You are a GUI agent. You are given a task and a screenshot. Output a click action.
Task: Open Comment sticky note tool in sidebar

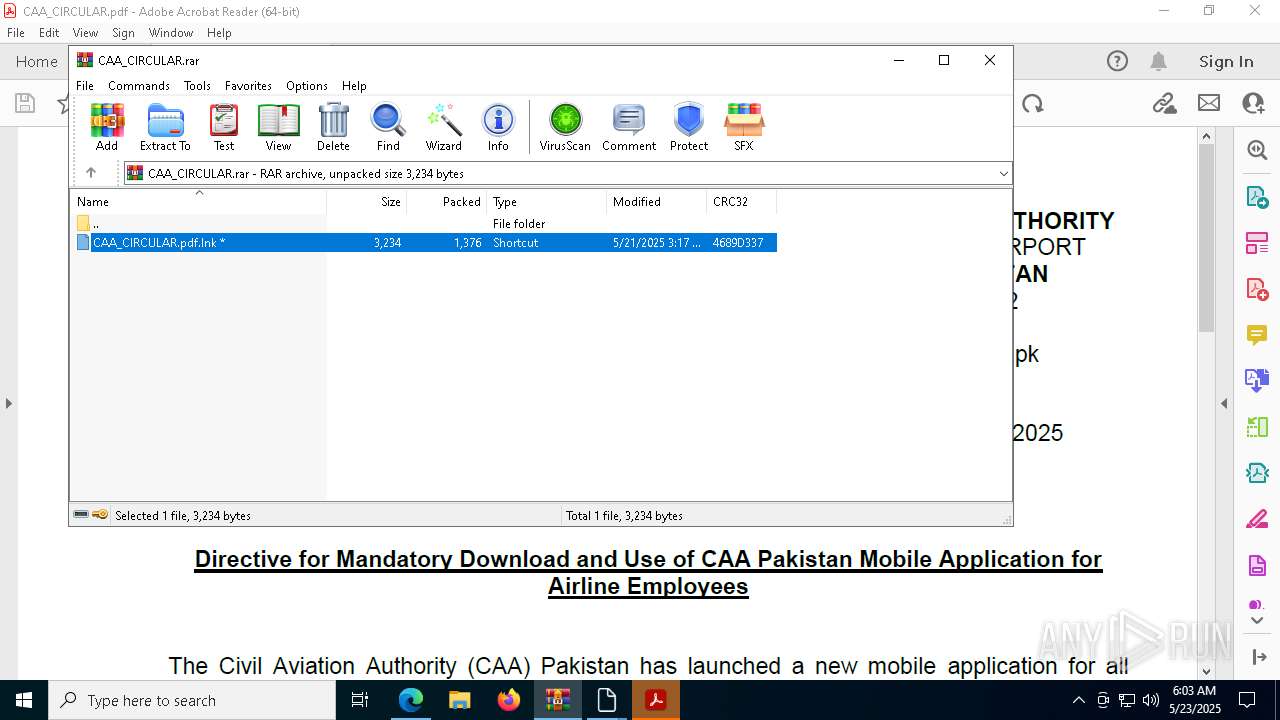point(1257,335)
